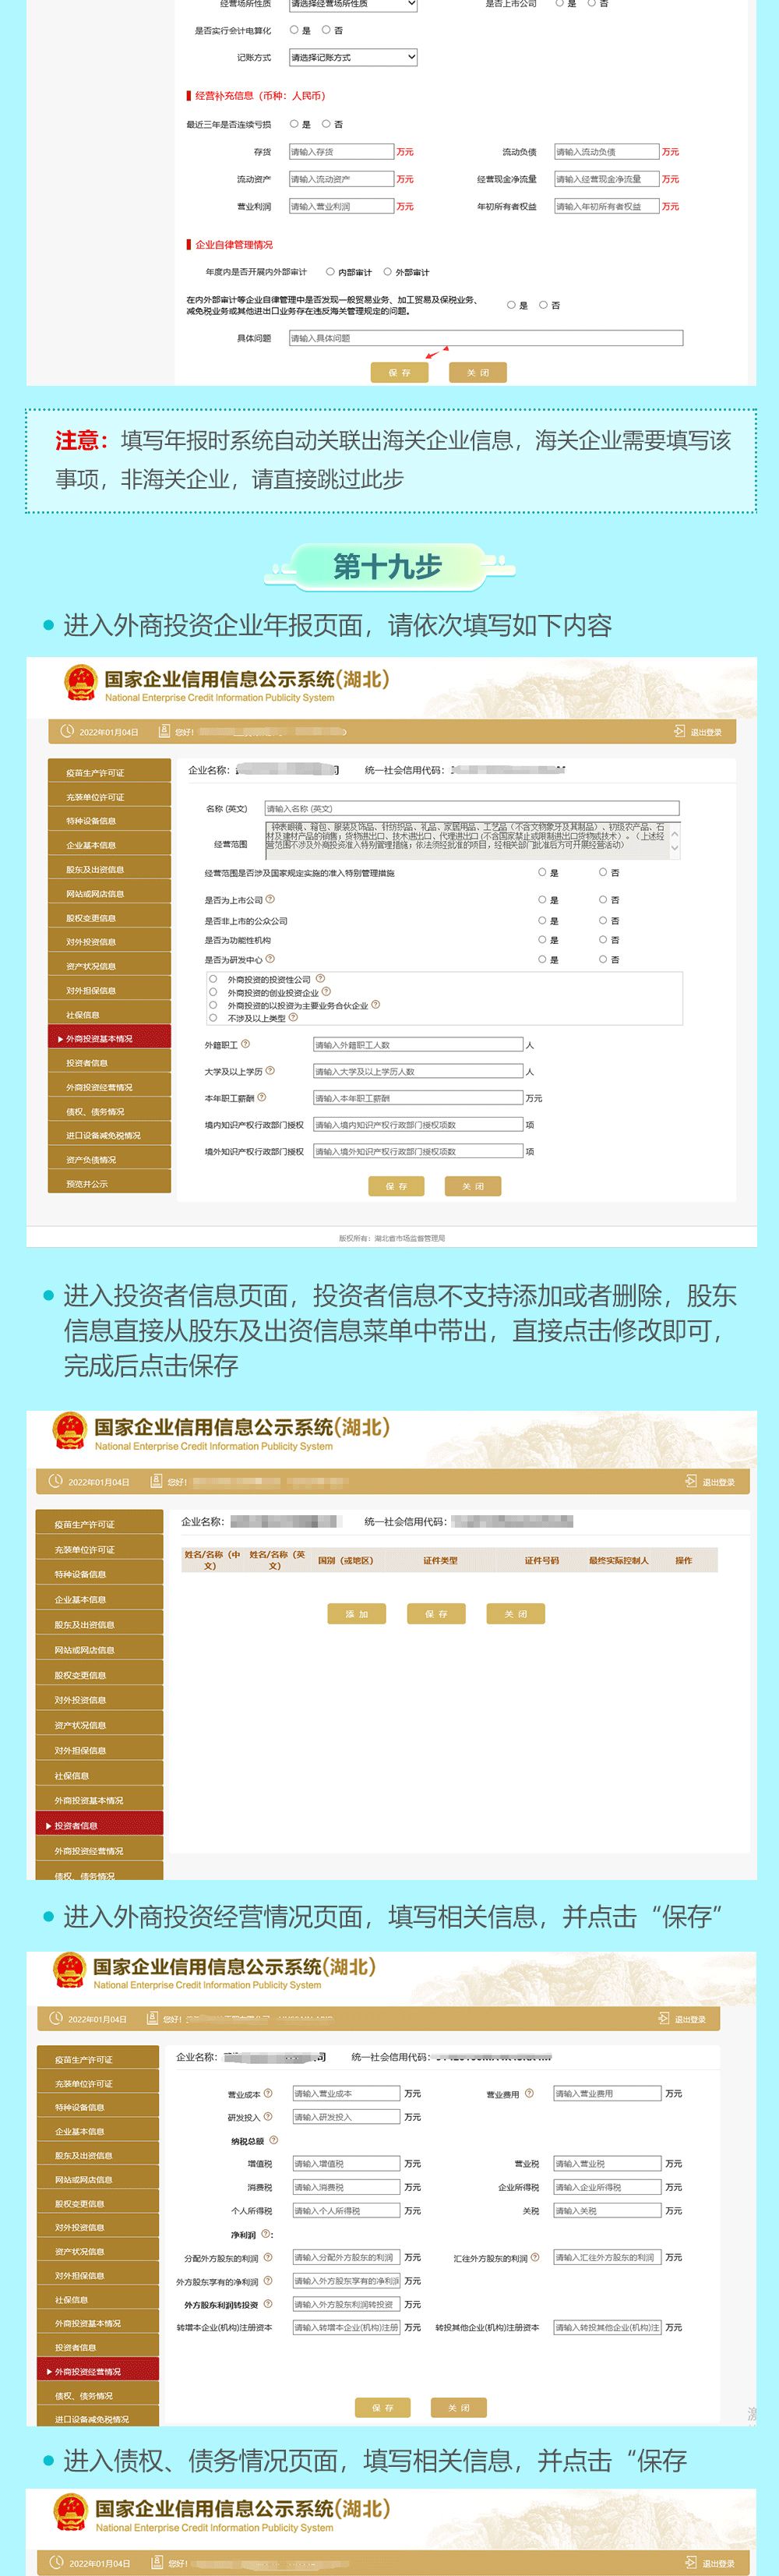779x2576 pixels.
Task: Click the 企业所得税 input field
Action: [607, 2187]
